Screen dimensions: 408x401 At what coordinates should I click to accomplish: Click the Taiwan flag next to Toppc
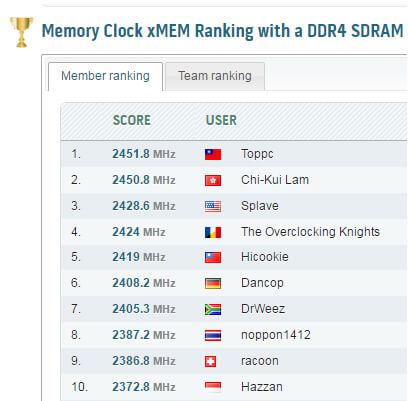tap(213, 154)
